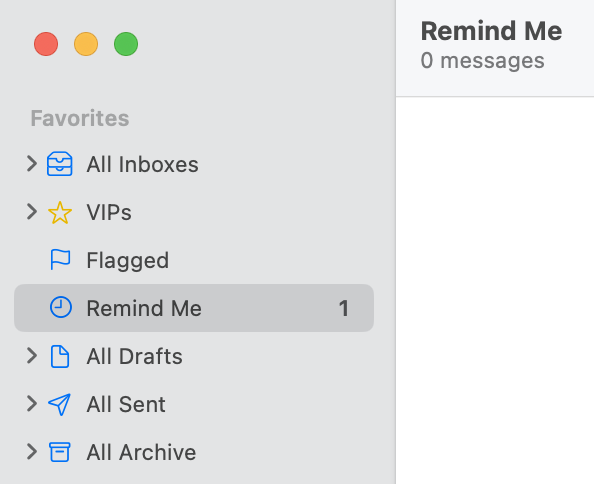Expand the All Drafts chevron
This screenshot has width=594, height=484.
[32, 356]
